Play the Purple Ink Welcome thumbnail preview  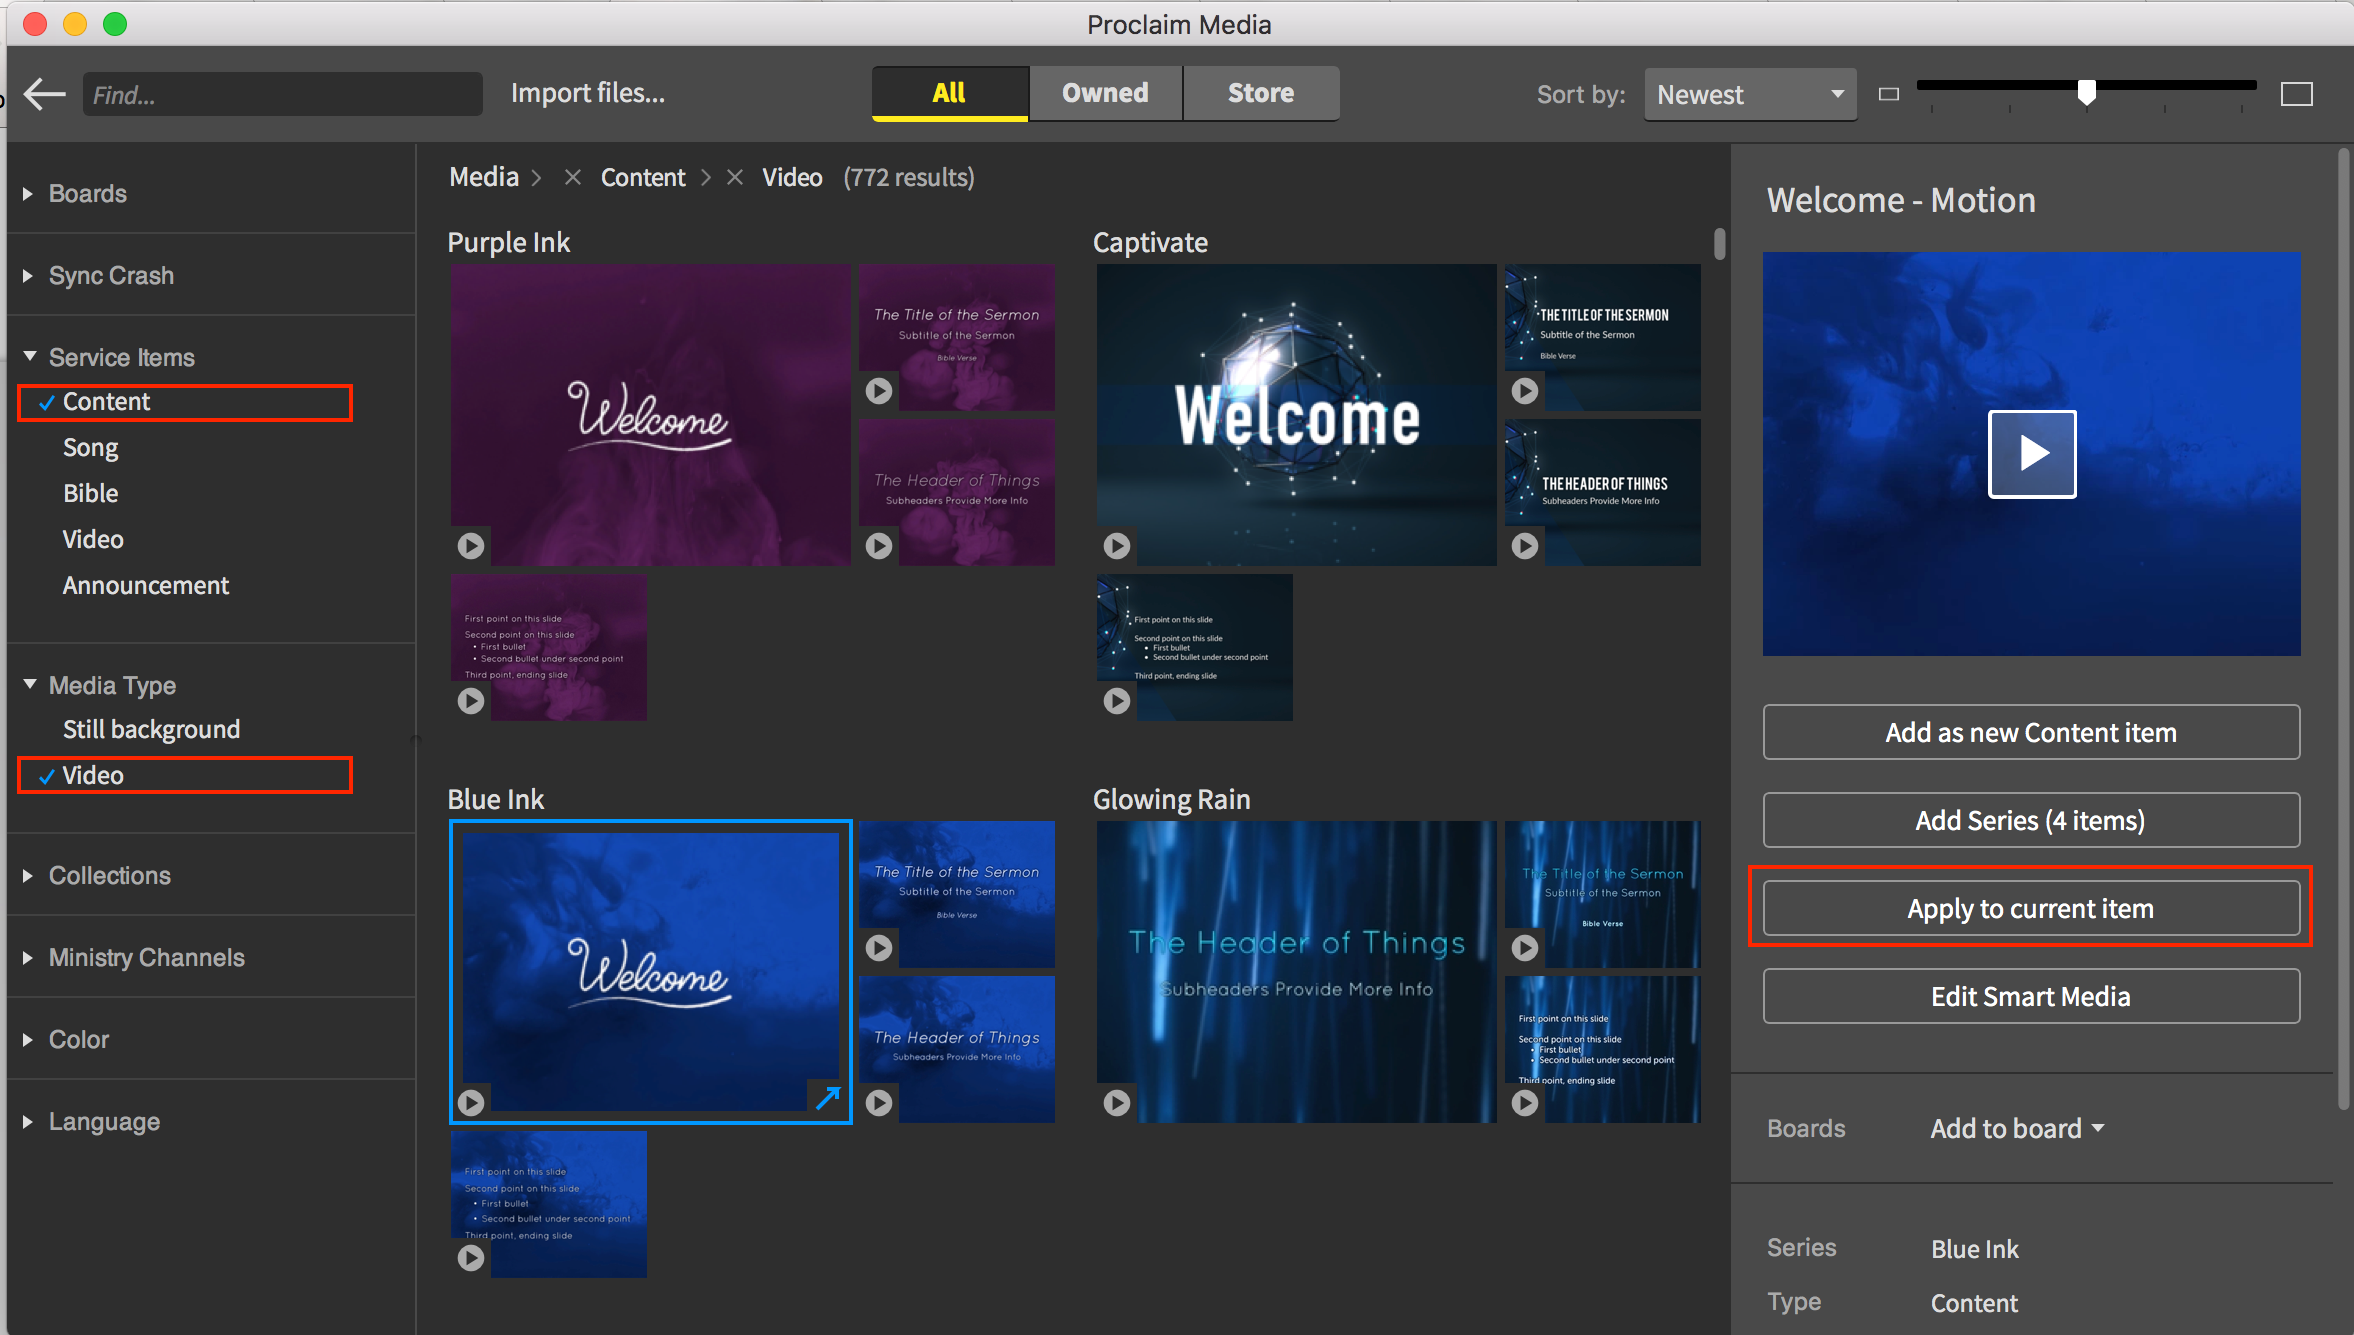coord(471,545)
